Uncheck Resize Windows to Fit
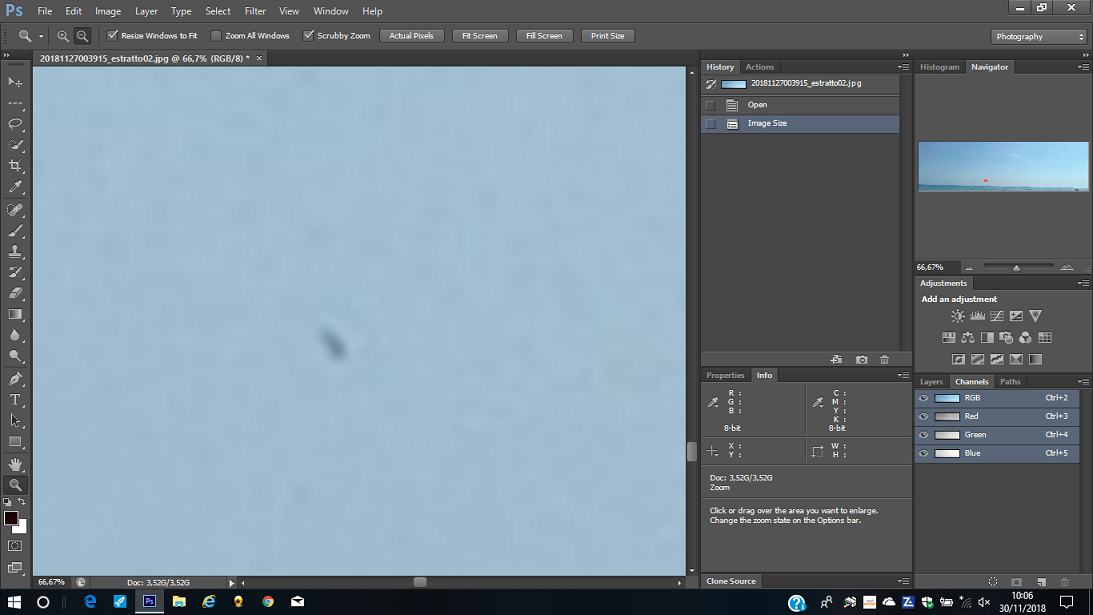Viewport: 1093px width, 615px height. click(x=113, y=36)
